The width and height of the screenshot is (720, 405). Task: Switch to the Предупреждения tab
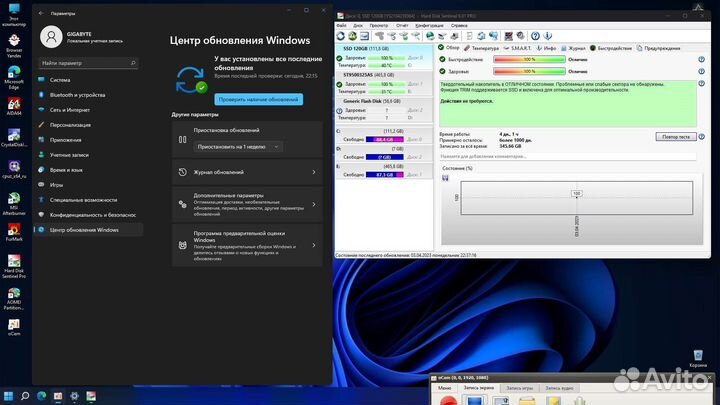coord(658,48)
